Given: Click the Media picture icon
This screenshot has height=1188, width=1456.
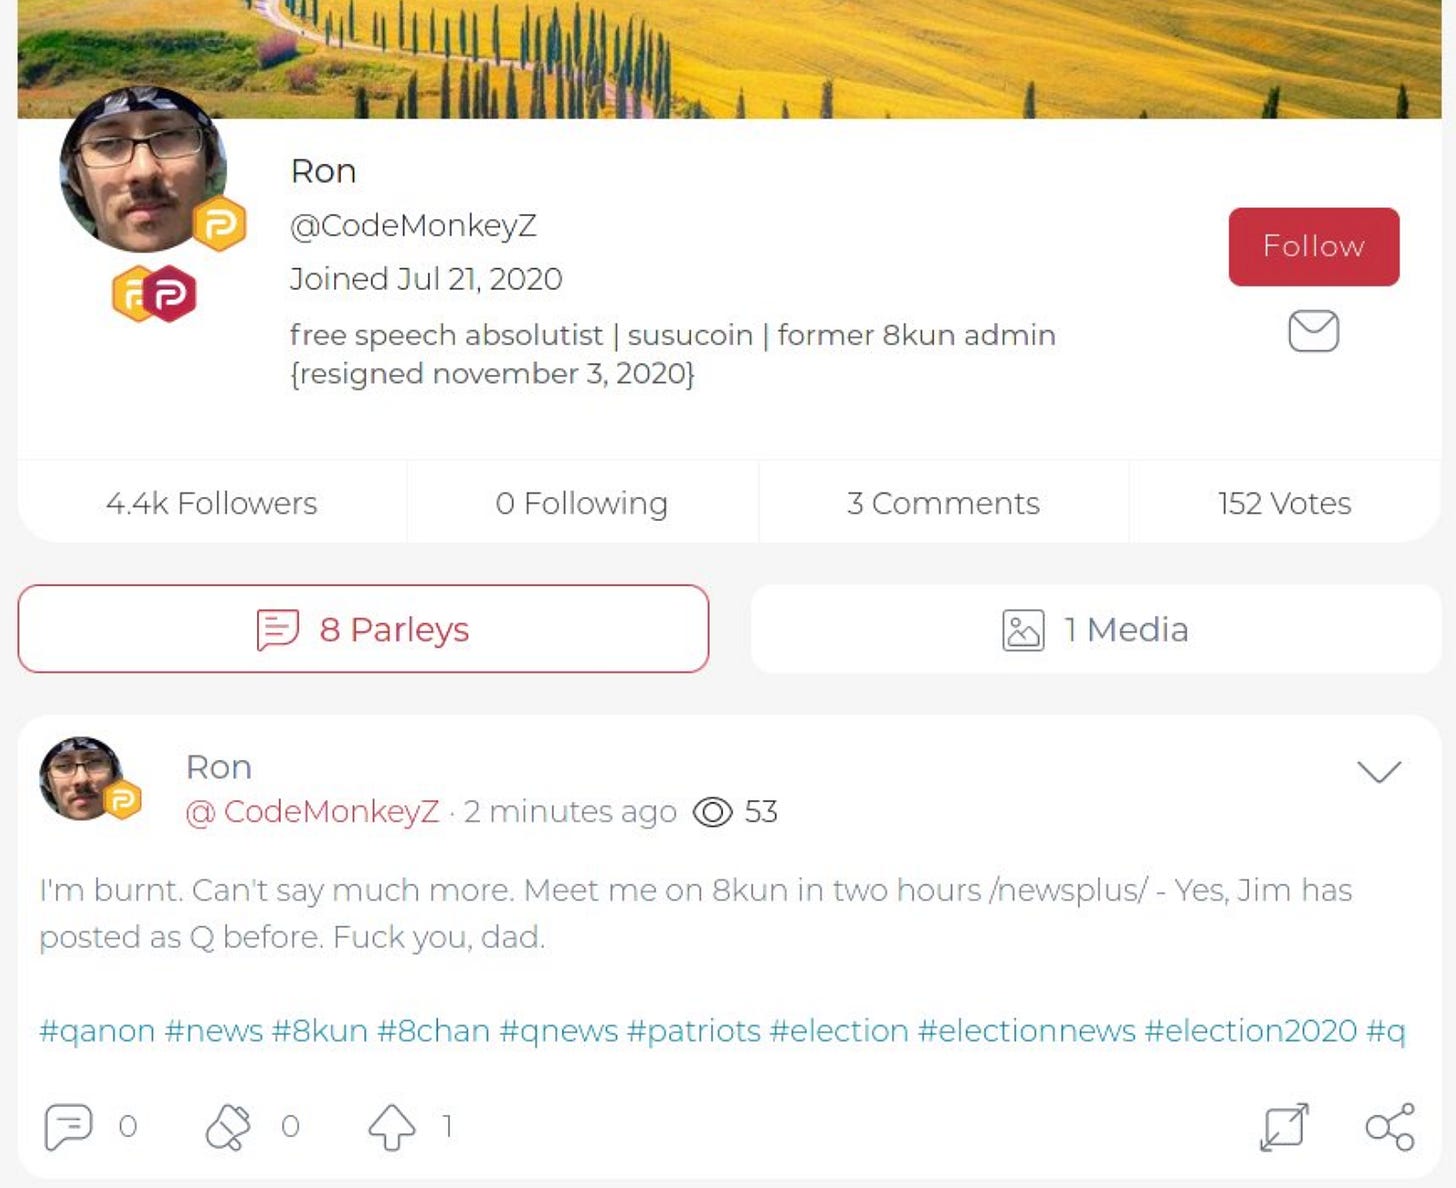Looking at the screenshot, I should click(x=1023, y=630).
